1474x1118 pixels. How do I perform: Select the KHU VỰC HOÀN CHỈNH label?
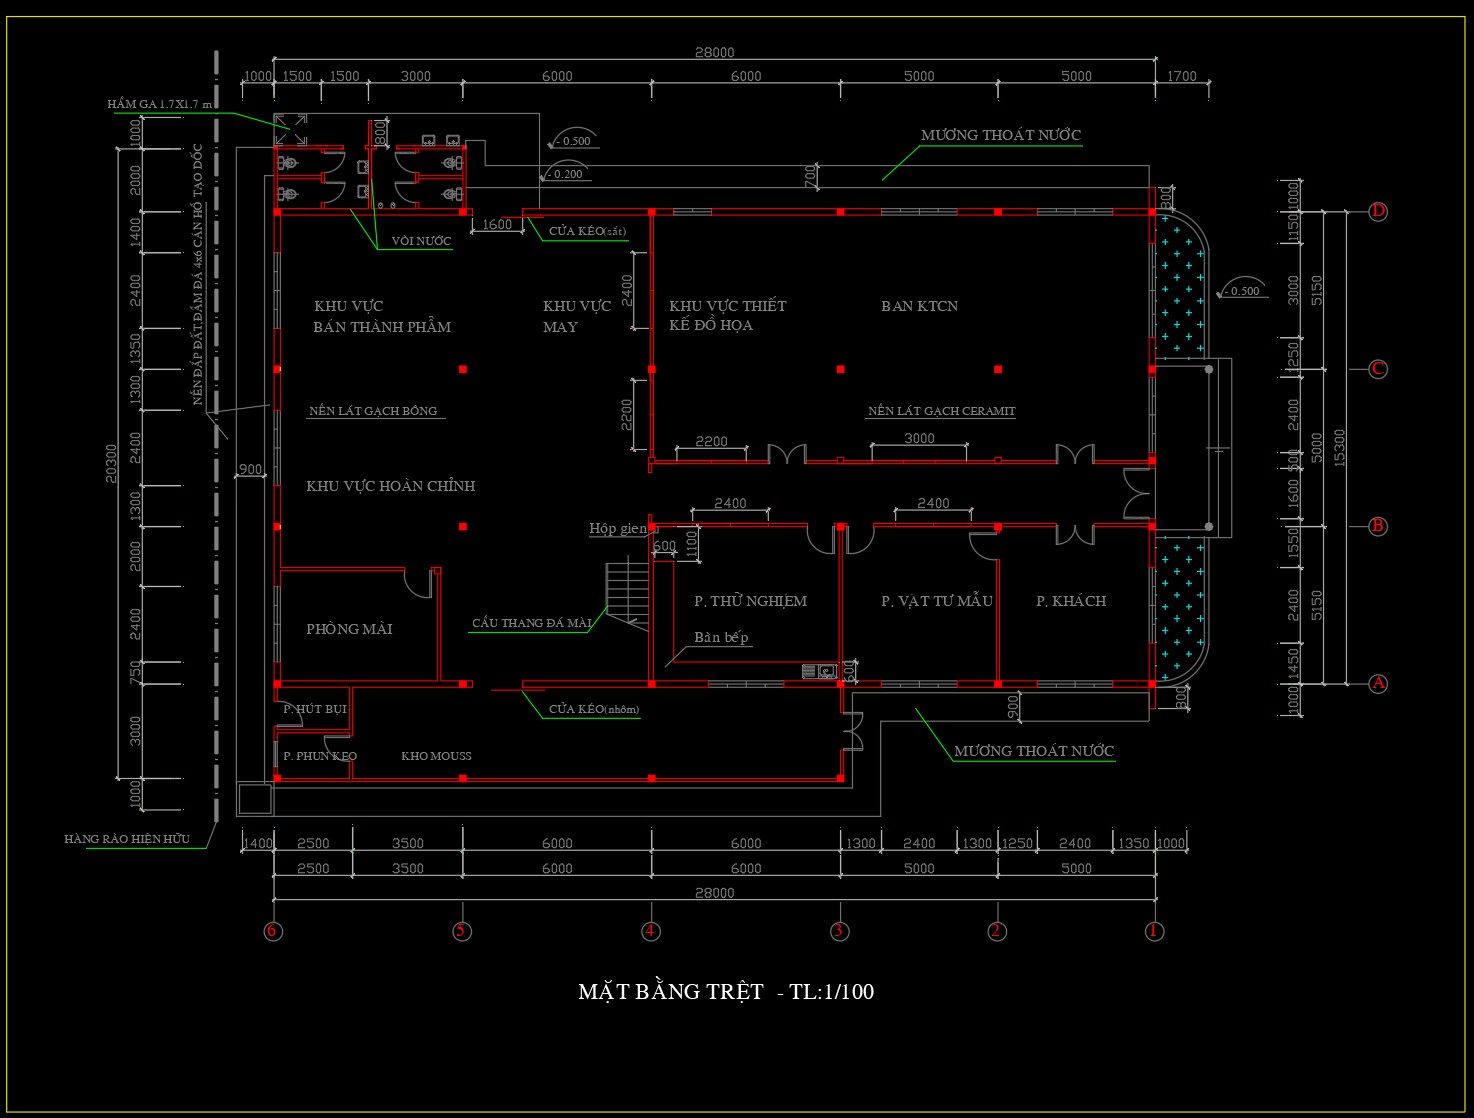(390, 486)
